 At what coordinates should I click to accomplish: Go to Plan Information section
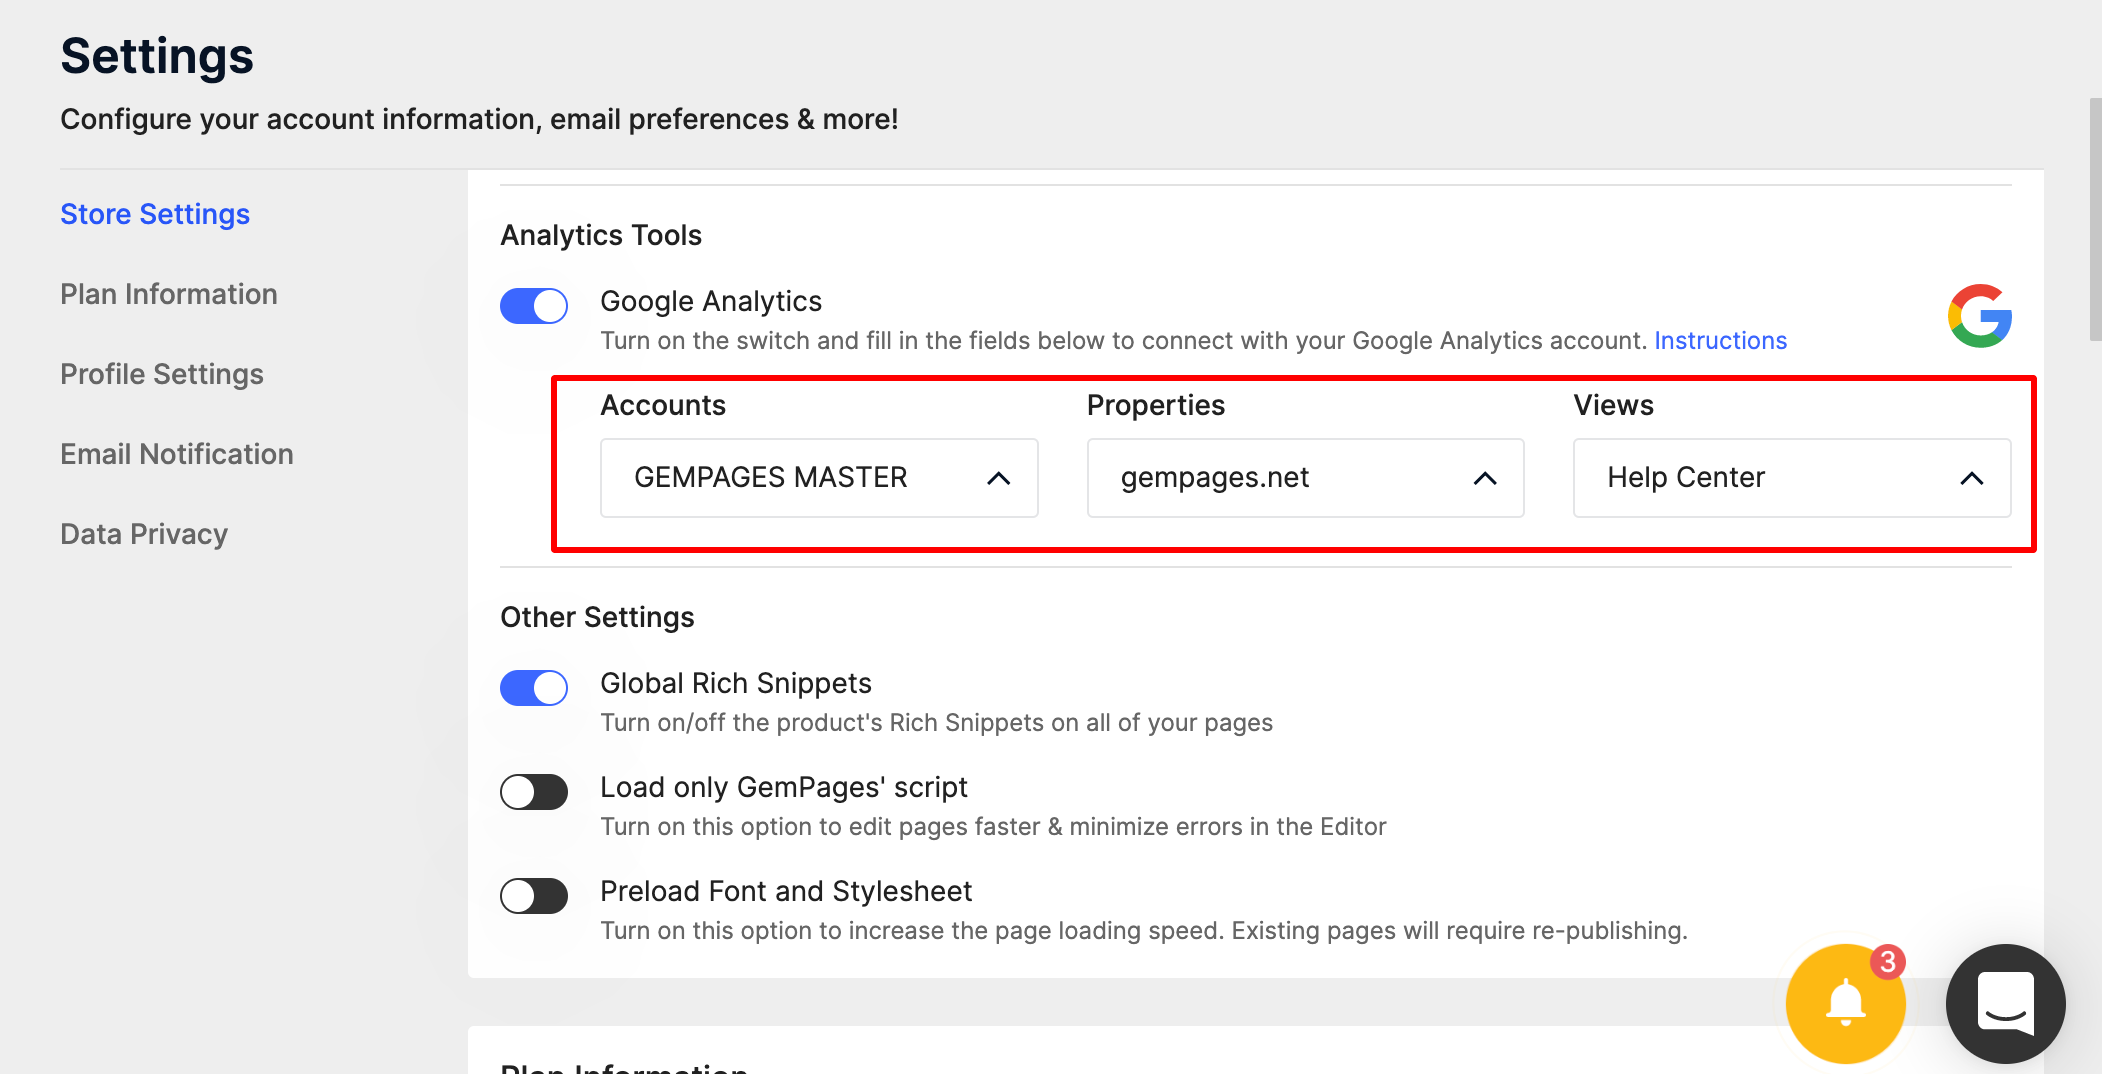169,294
